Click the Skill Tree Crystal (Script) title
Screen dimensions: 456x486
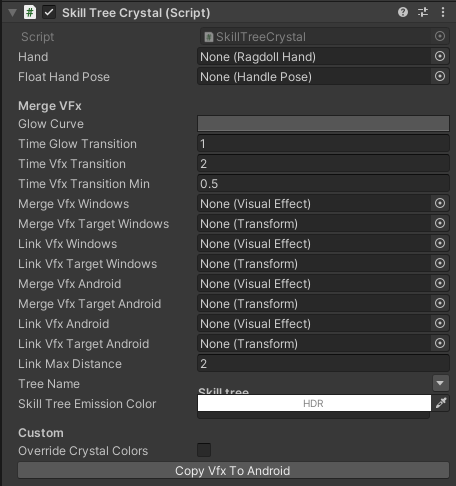(136, 13)
